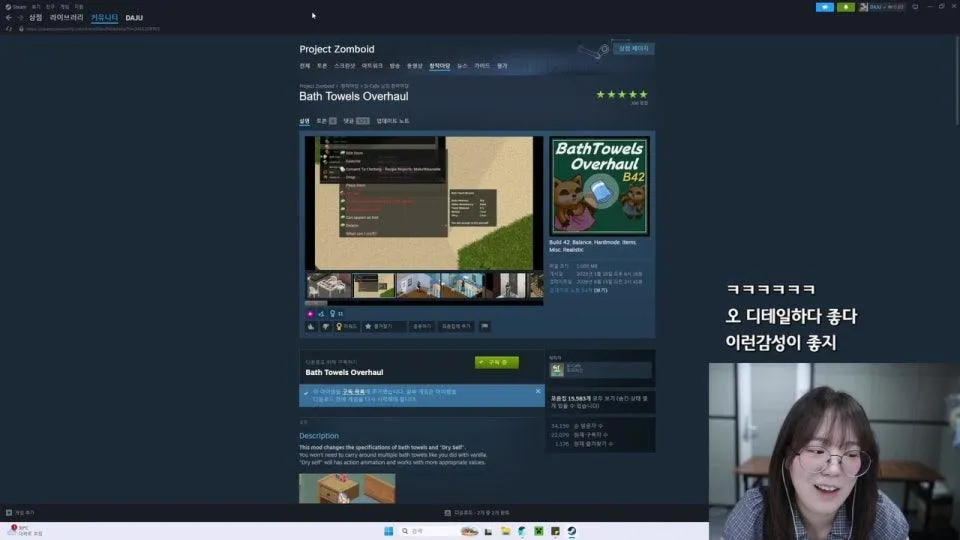Open the 구독 목록 link in the notice
Screen dimensions: 960x540
[353, 392]
